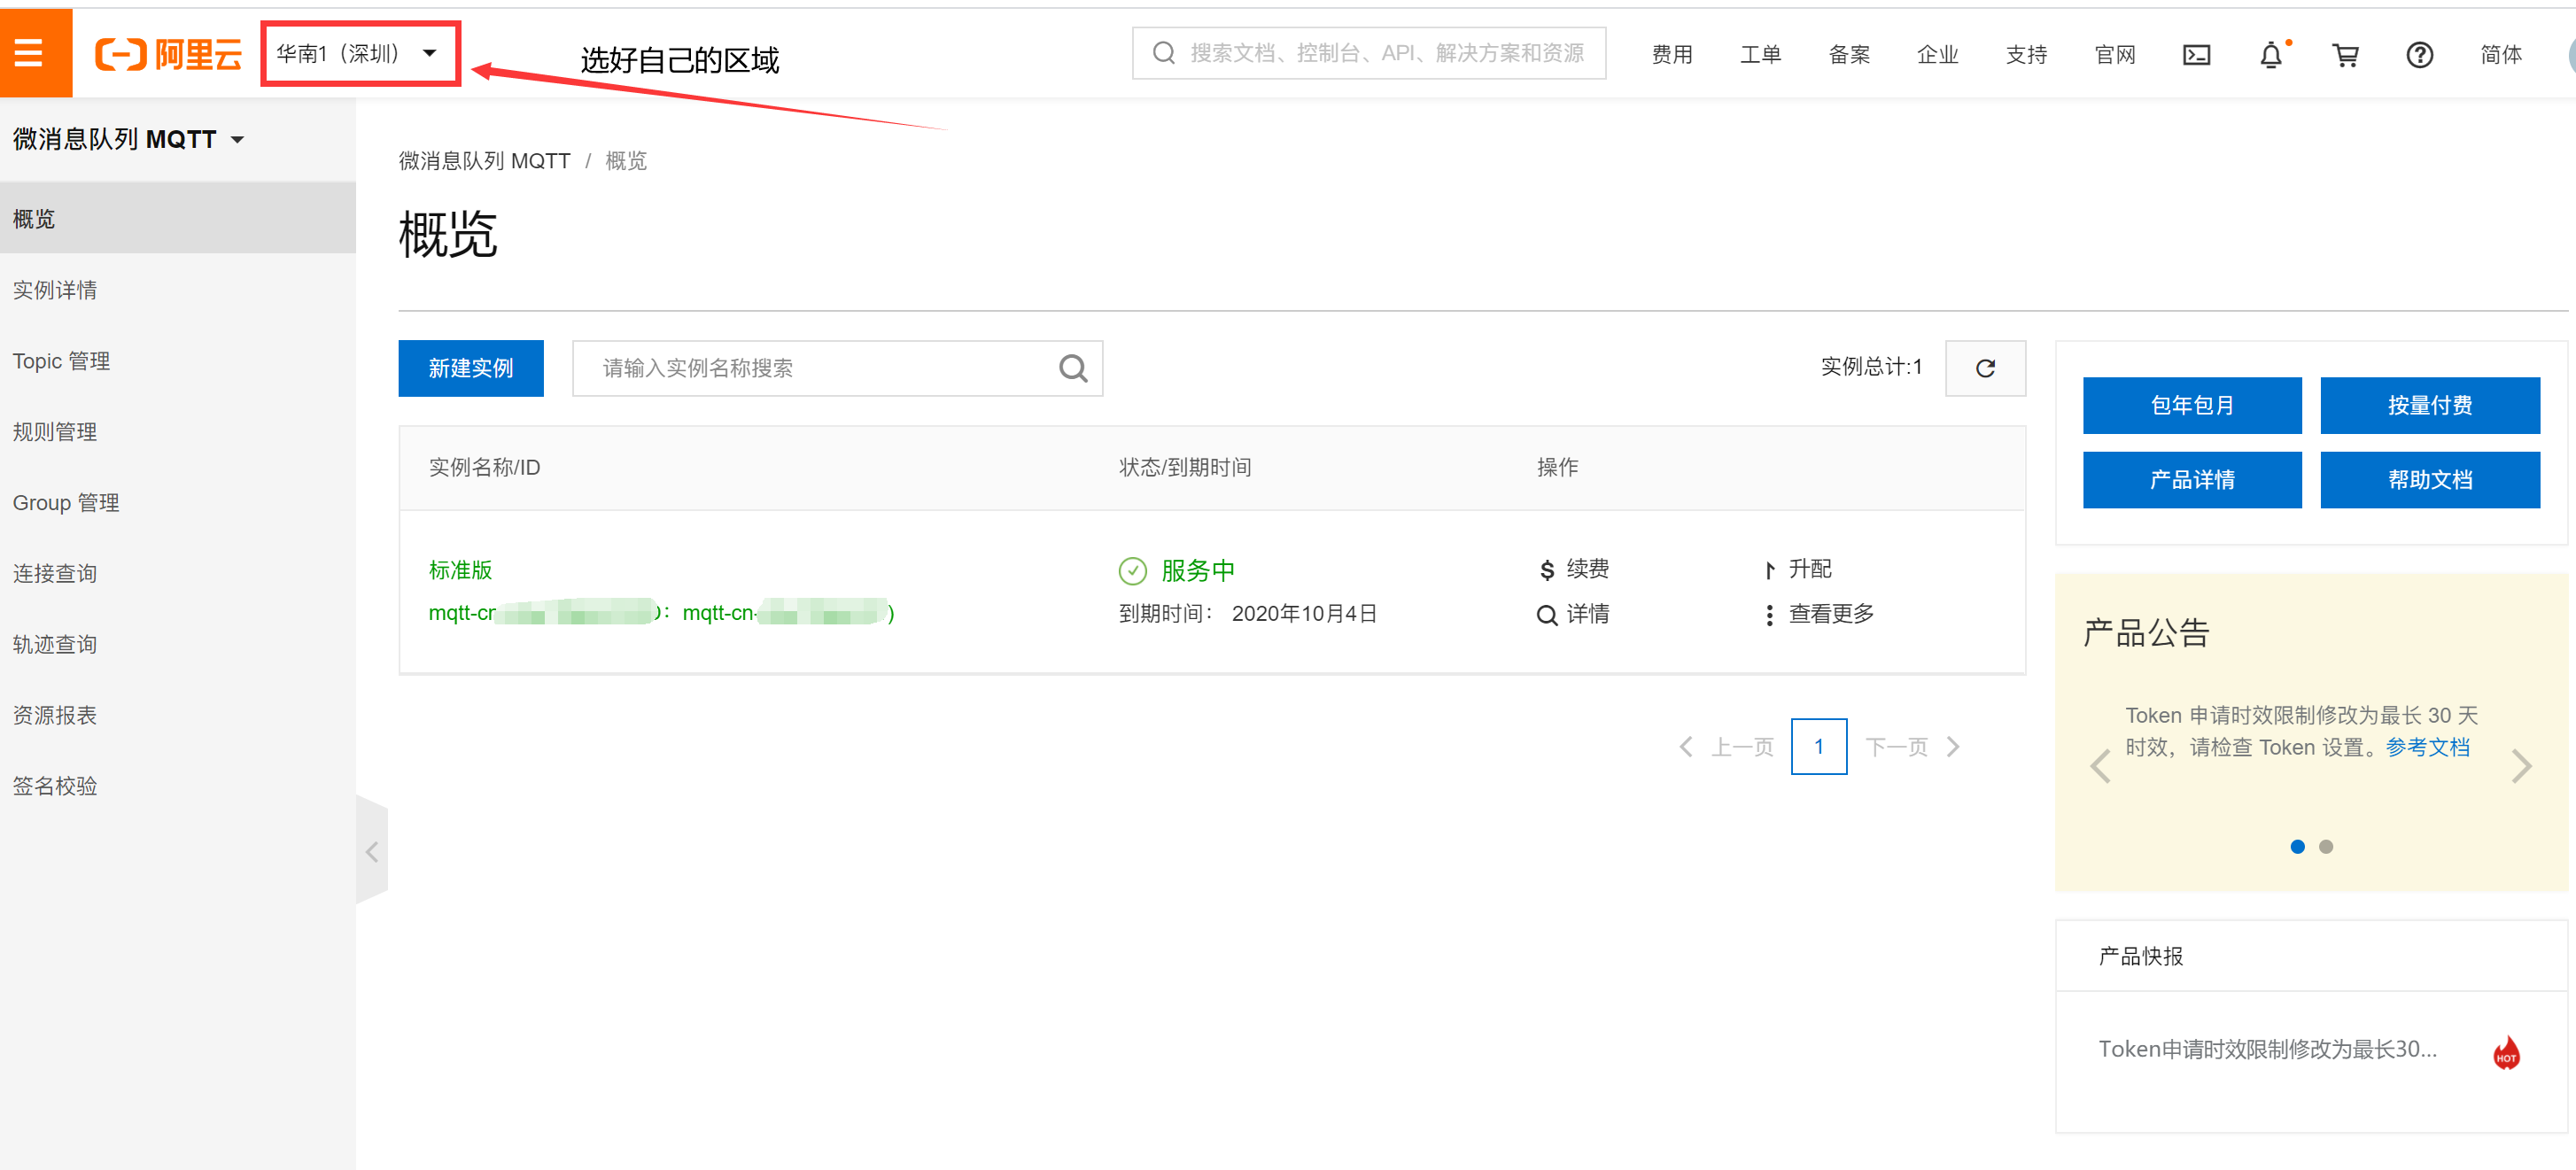The image size is (2576, 1170).
Task: Click 升配 for the instance
Action: coord(1798,569)
